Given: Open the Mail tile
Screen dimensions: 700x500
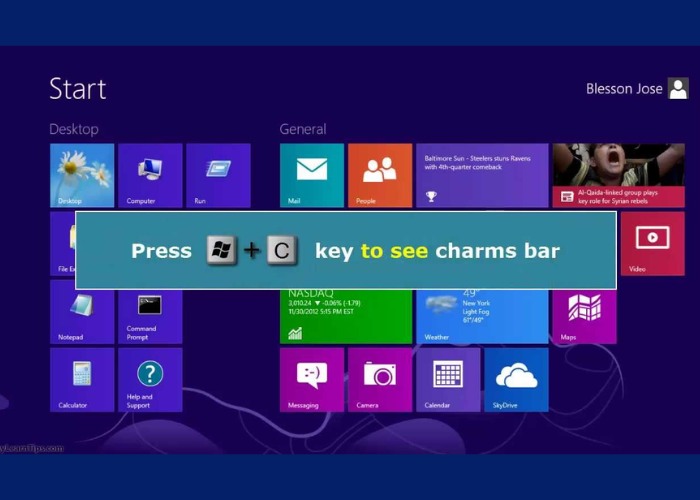Looking at the screenshot, I should 312,175.
